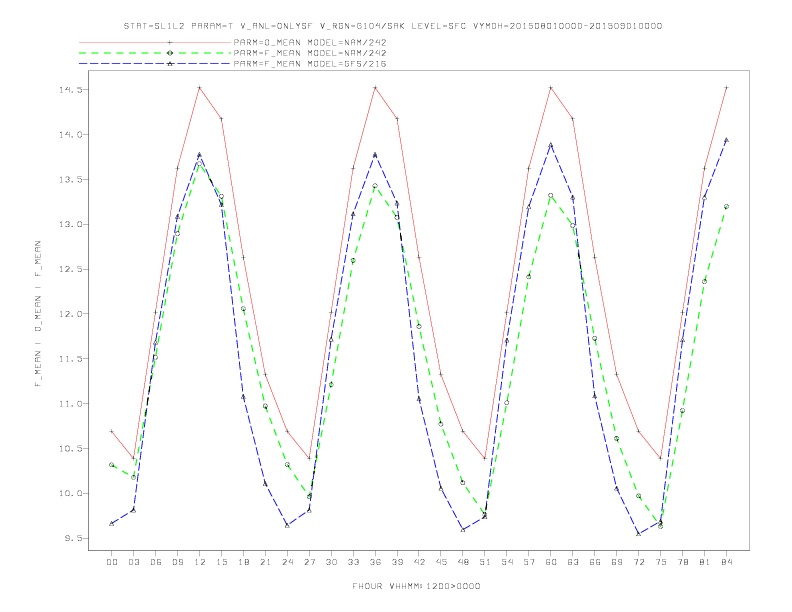
Task: Click x-axis tick label 48
Action: [x=463, y=562]
